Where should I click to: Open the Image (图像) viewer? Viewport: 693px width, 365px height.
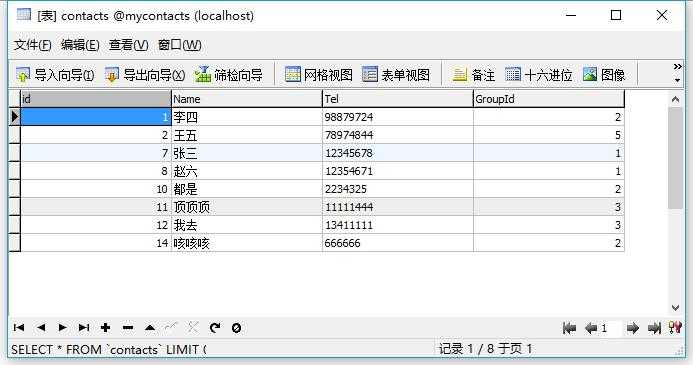604,75
